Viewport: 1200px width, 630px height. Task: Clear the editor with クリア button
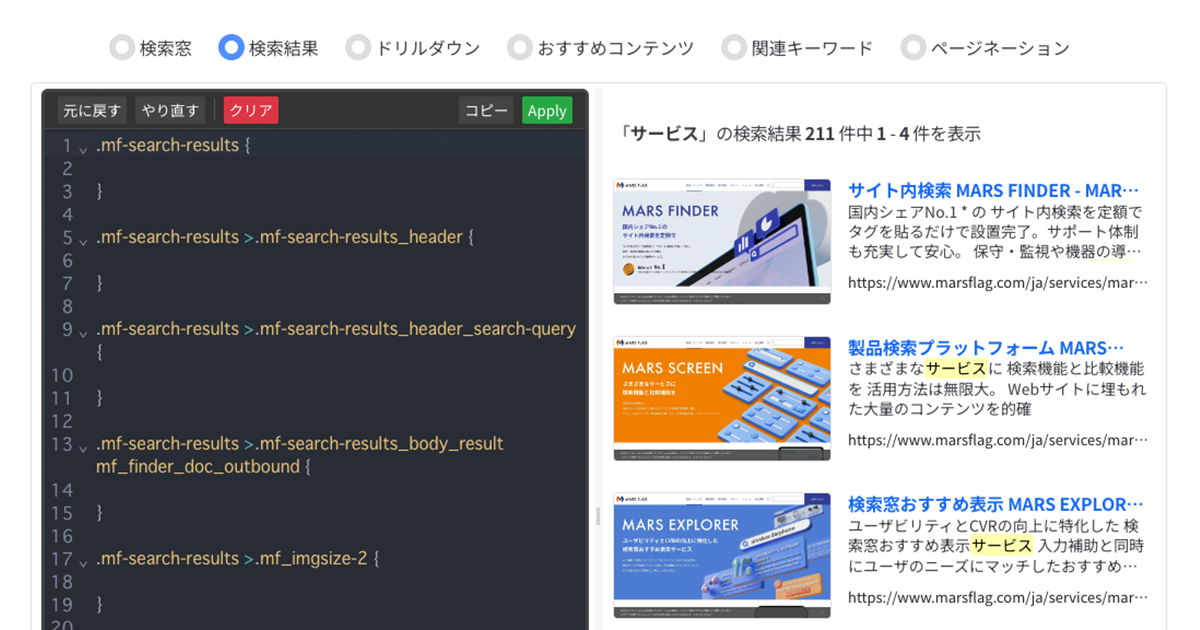[x=251, y=110]
